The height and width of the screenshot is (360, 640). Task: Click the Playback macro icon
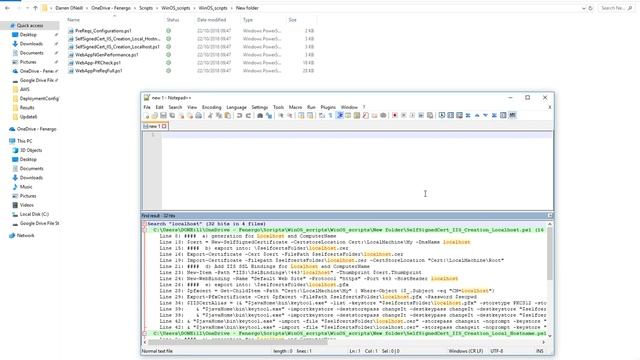[412, 116]
